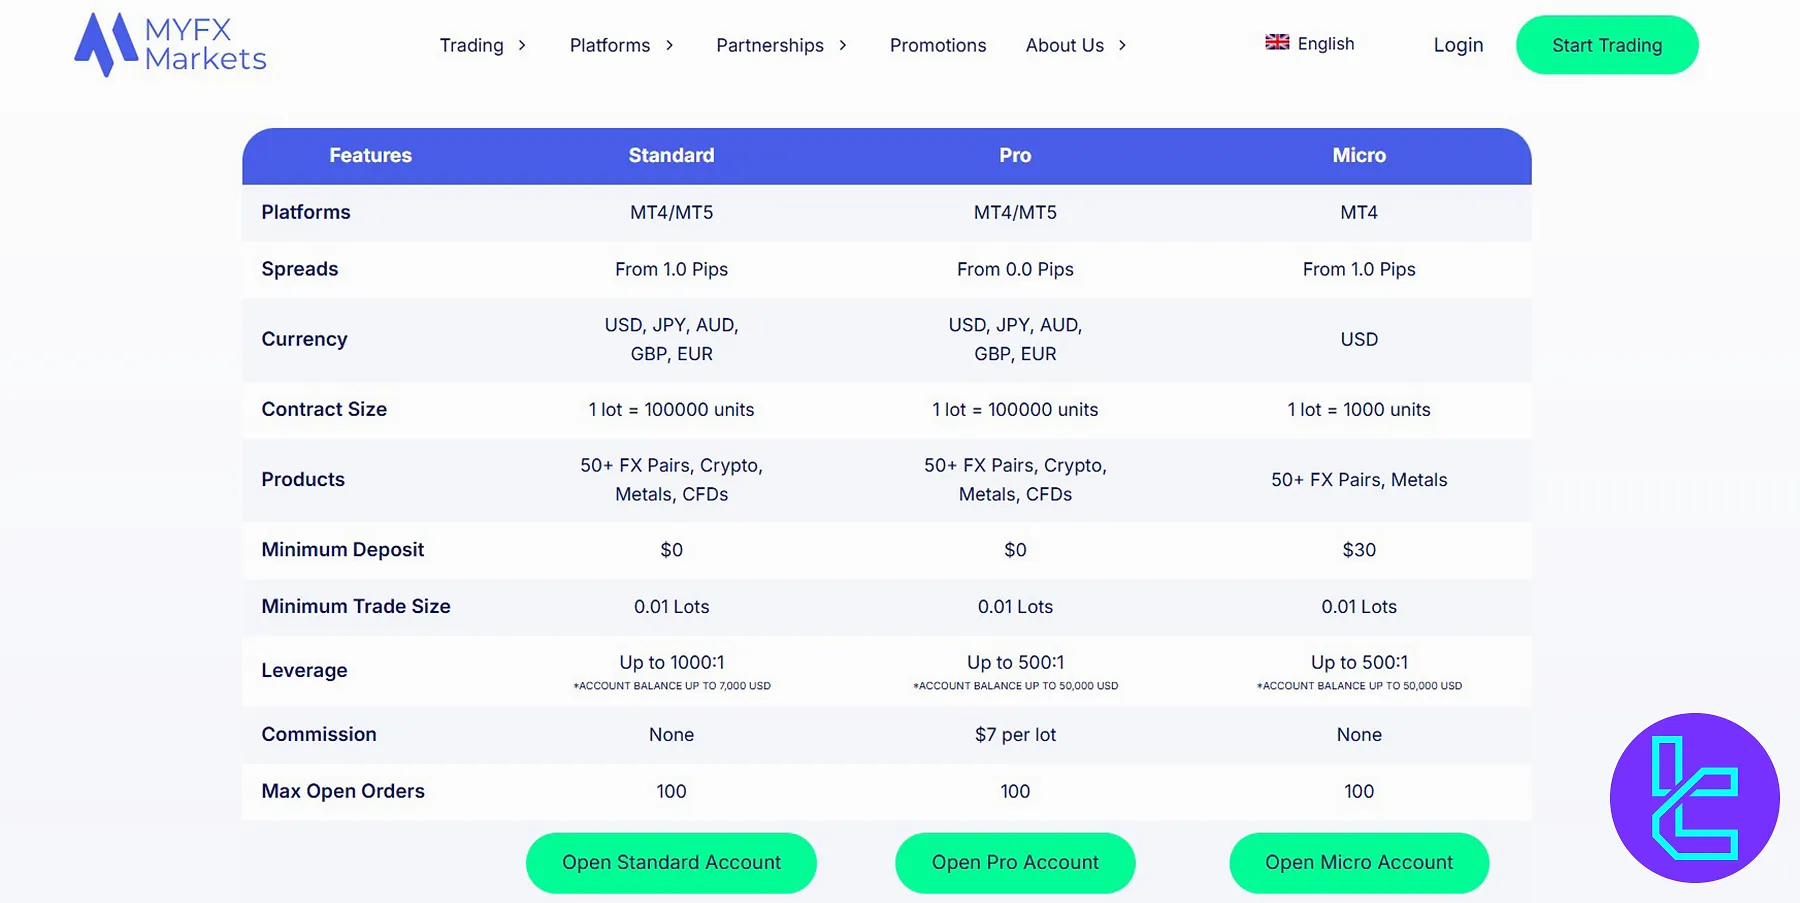The width and height of the screenshot is (1800, 903).
Task: Click the Pro spreads 'From 0.0 Pips'
Action: pos(1015,269)
